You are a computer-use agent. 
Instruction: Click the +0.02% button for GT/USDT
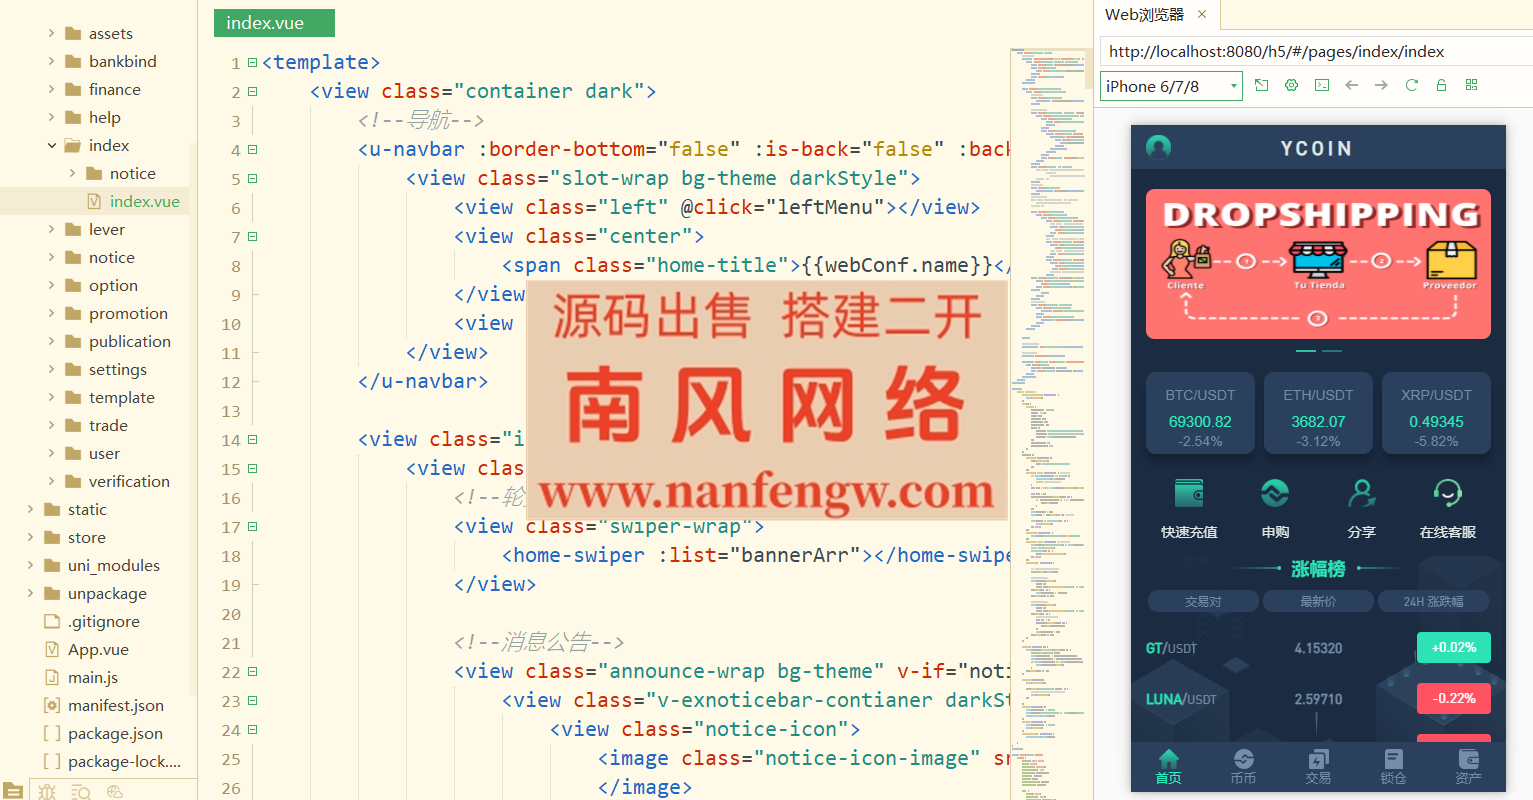(x=1453, y=648)
